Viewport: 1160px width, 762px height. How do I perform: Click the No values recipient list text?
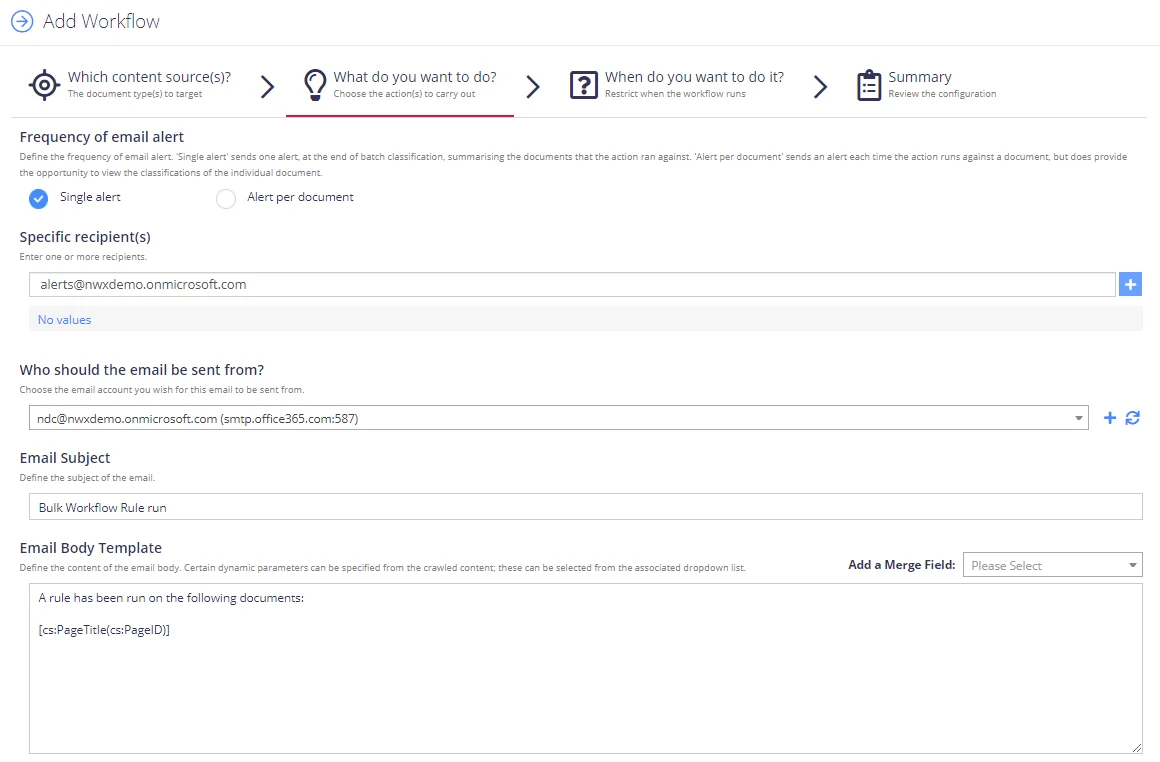pyautogui.click(x=64, y=320)
